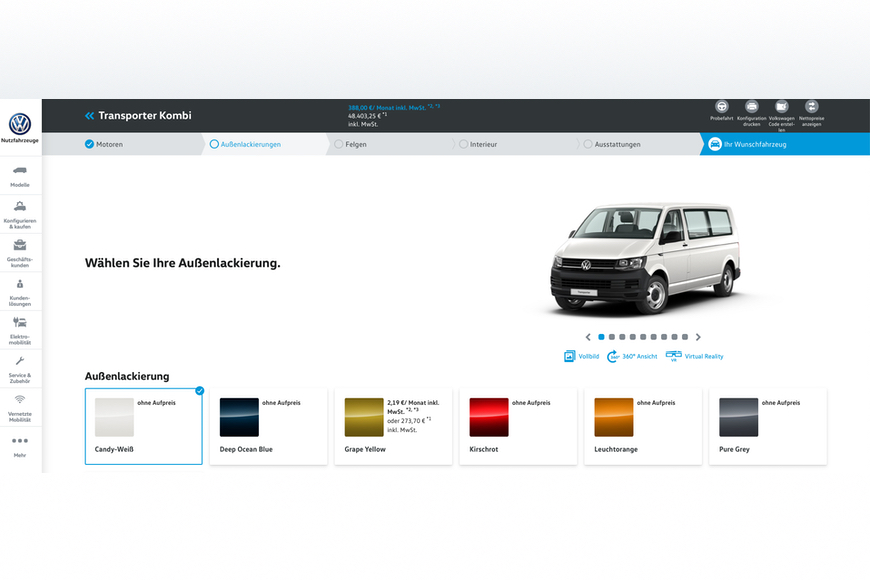Click Nettopreise anzeigen icon
Screen dimensions: 870x580
point(811,106)
